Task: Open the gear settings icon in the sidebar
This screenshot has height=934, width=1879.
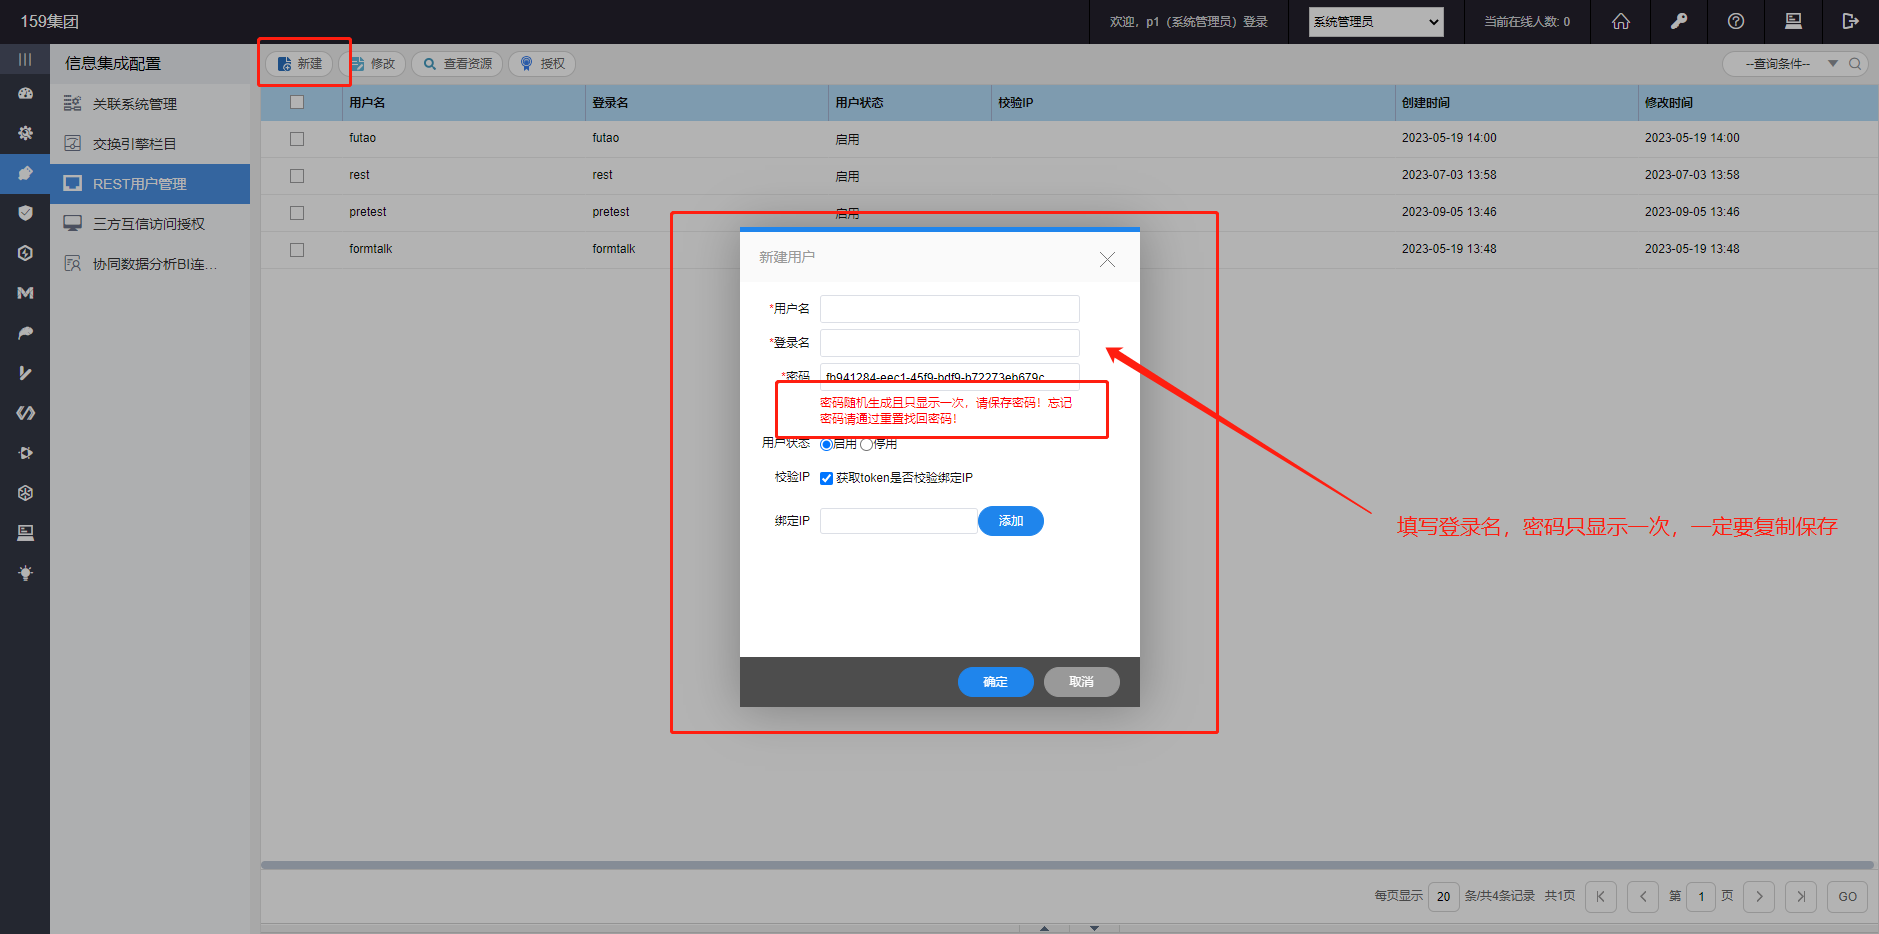Action: click(x=25, y=133)
